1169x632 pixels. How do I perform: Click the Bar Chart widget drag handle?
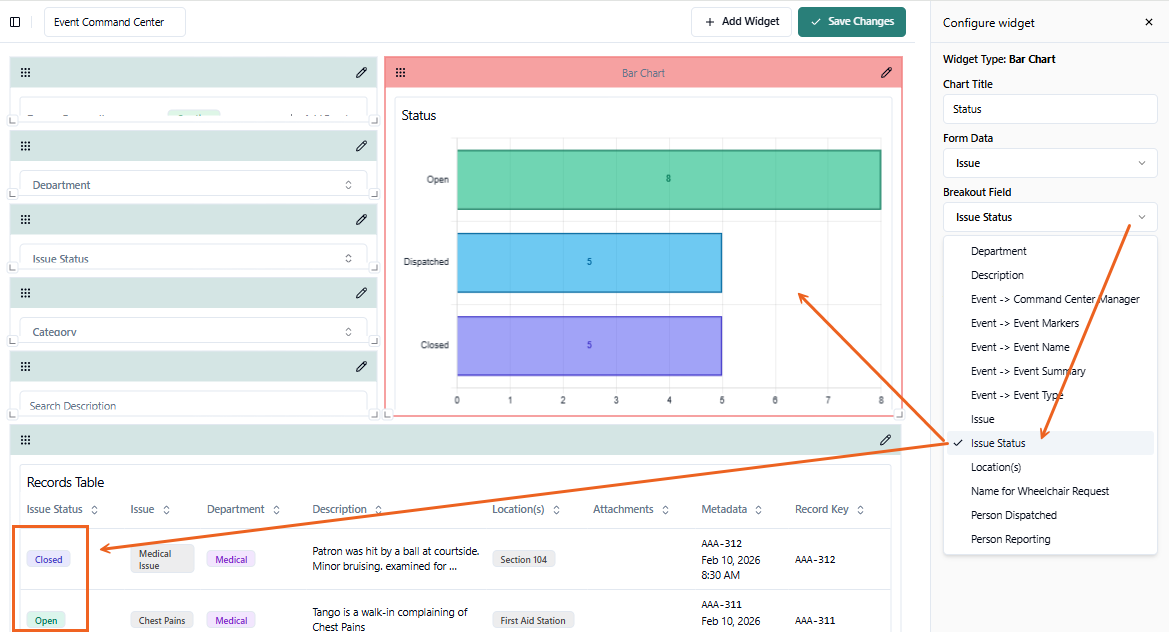click(x=400, y=72)
